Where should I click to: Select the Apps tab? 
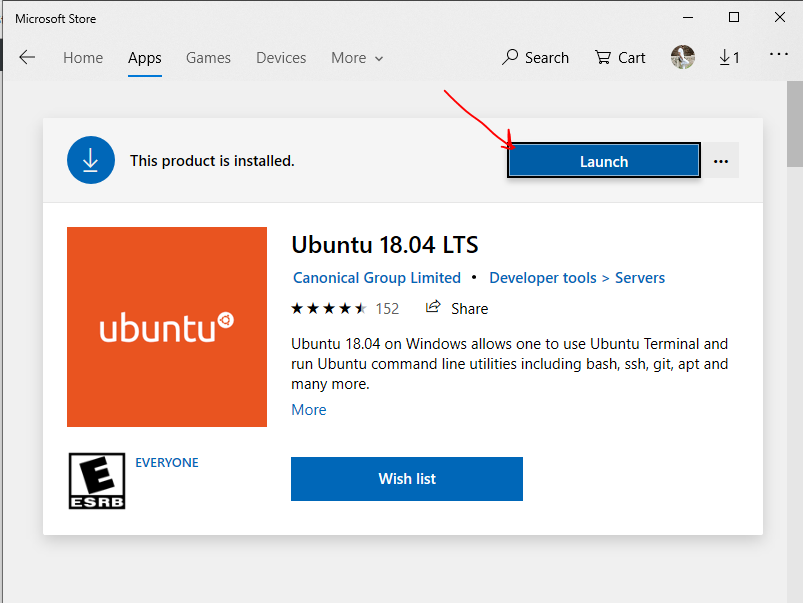(x=145, y=58)
